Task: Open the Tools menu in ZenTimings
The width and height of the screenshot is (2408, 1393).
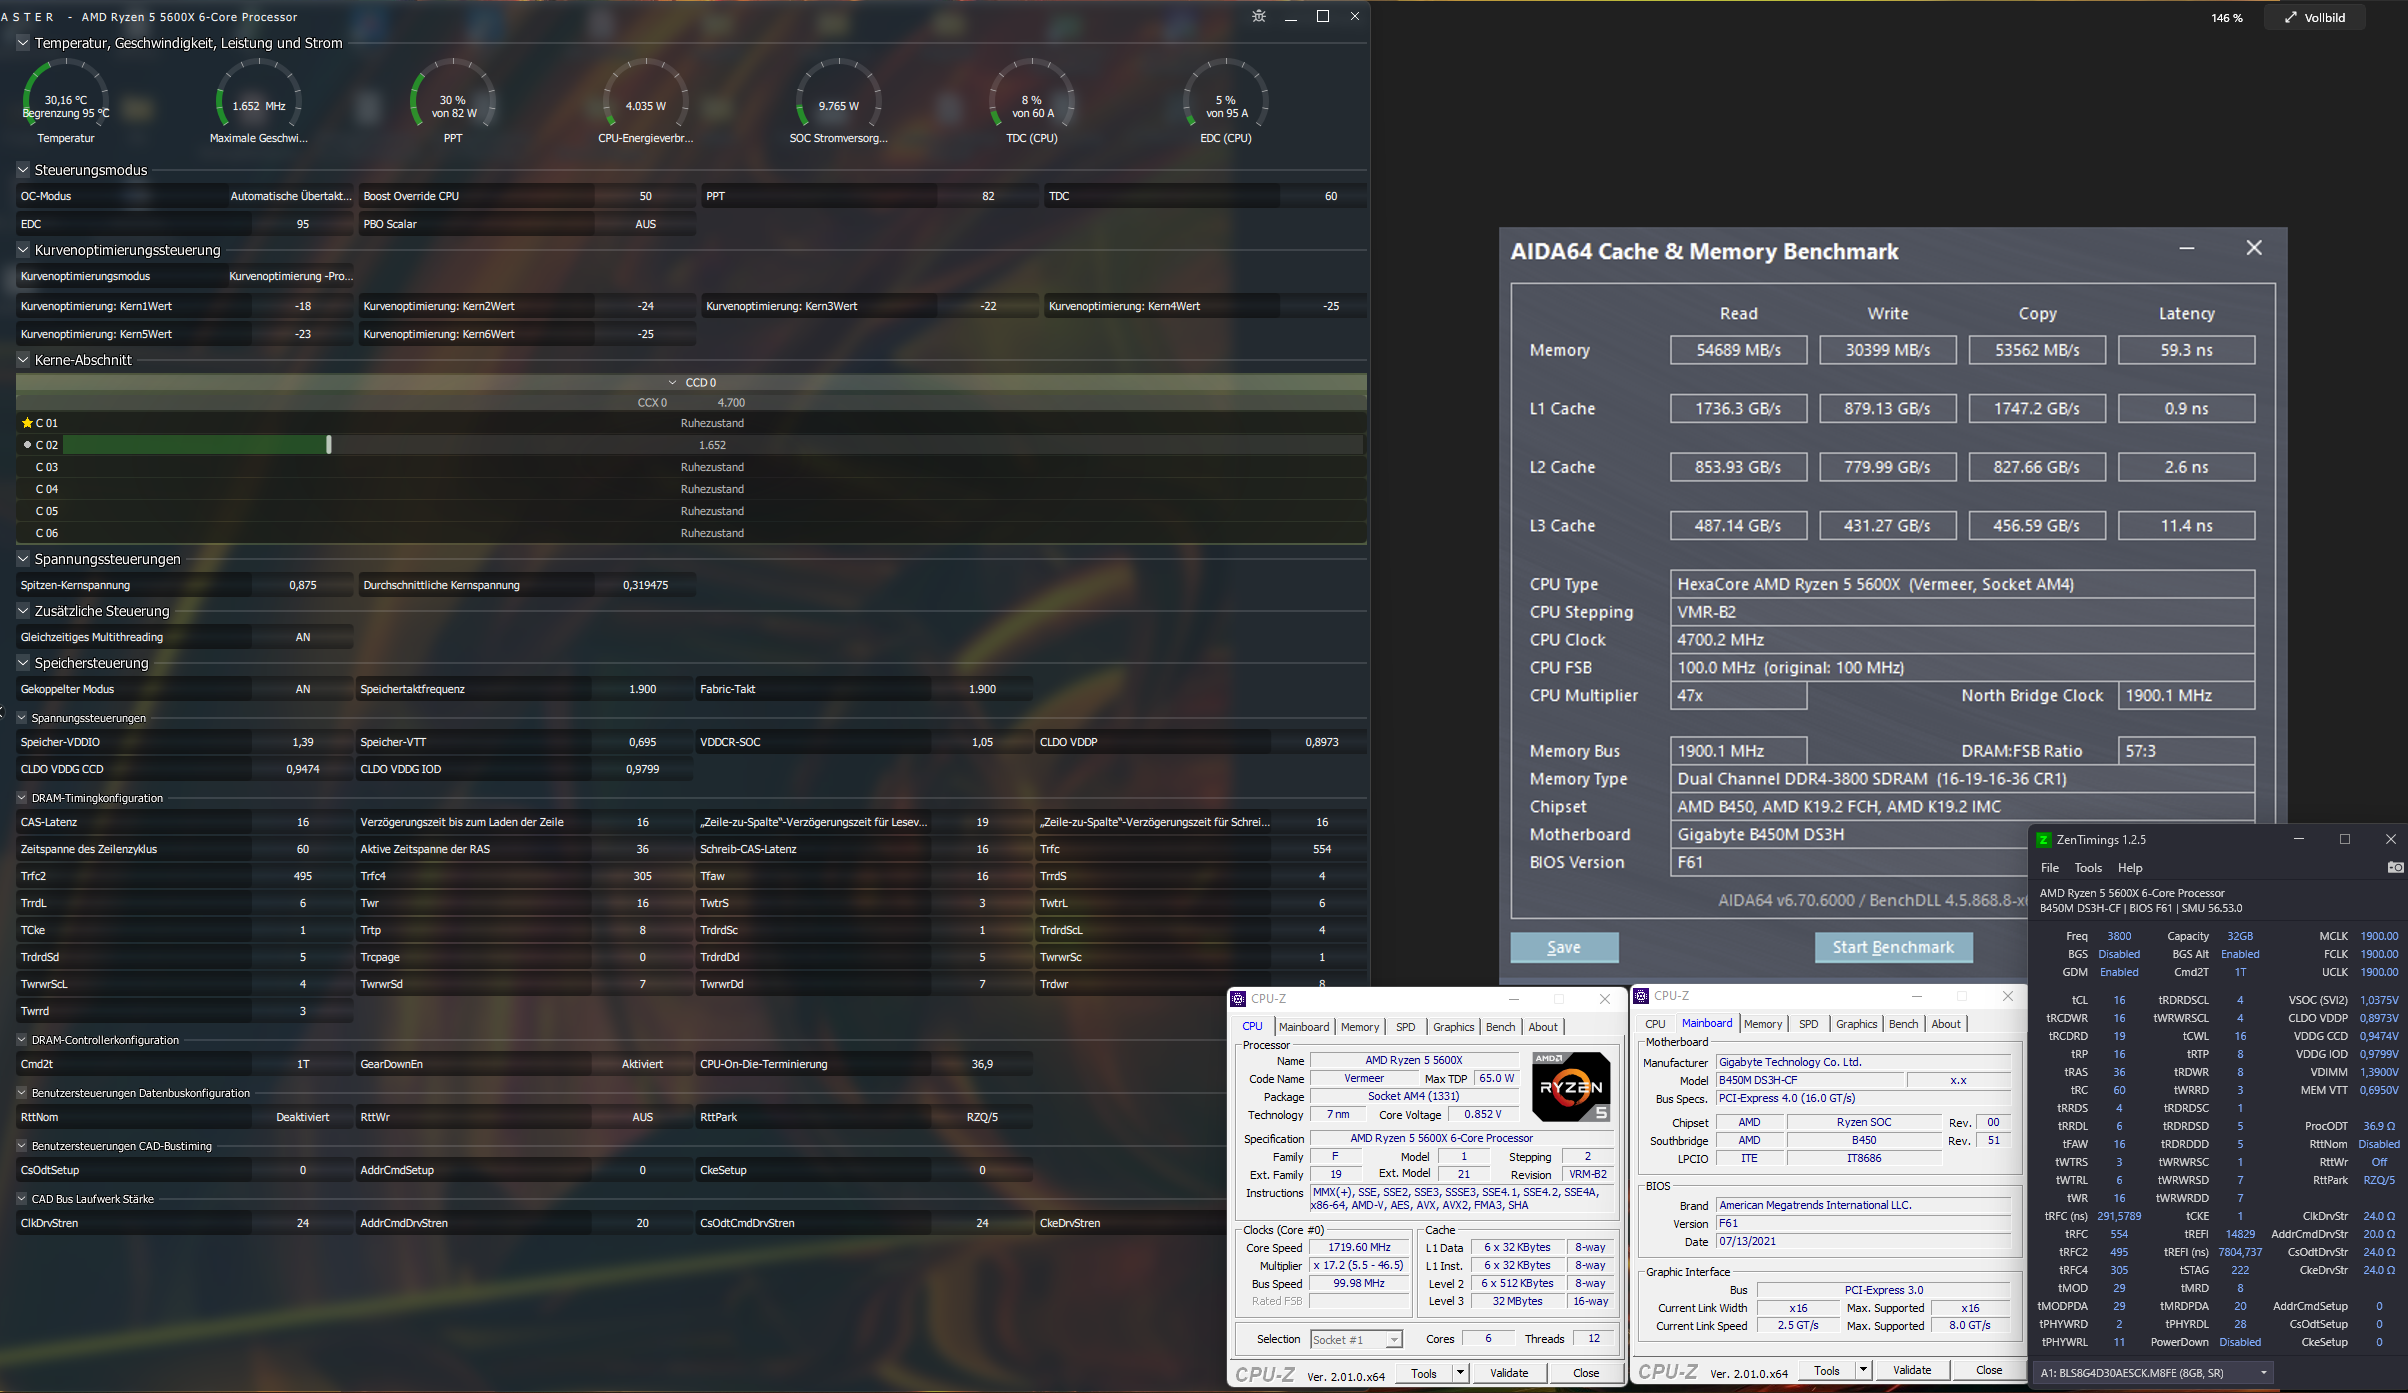Action: tap(2088, 868)
